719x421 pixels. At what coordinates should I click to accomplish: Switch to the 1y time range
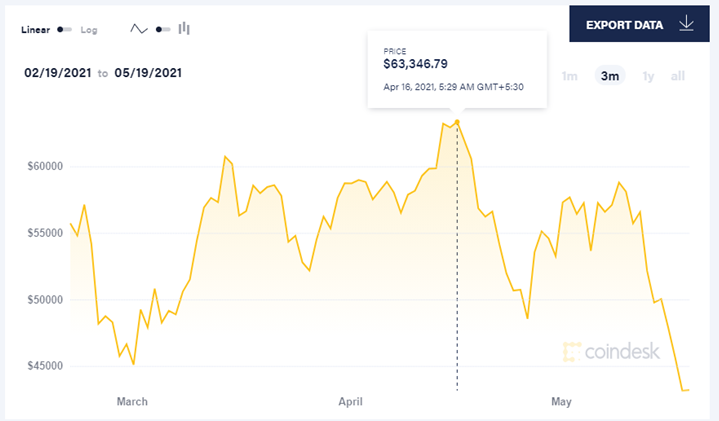[x=648, y=76]
